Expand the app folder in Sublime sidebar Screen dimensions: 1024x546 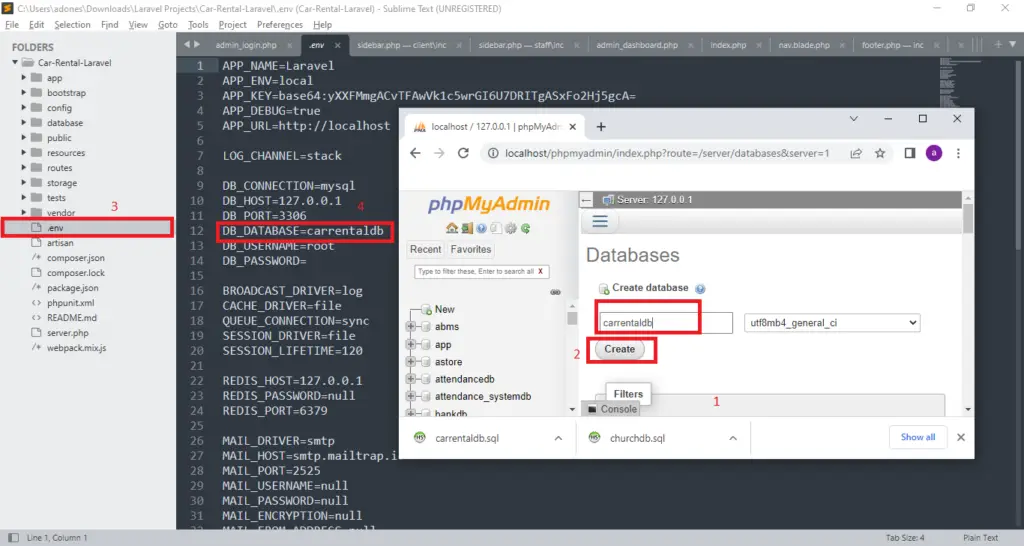coord(24,77)
